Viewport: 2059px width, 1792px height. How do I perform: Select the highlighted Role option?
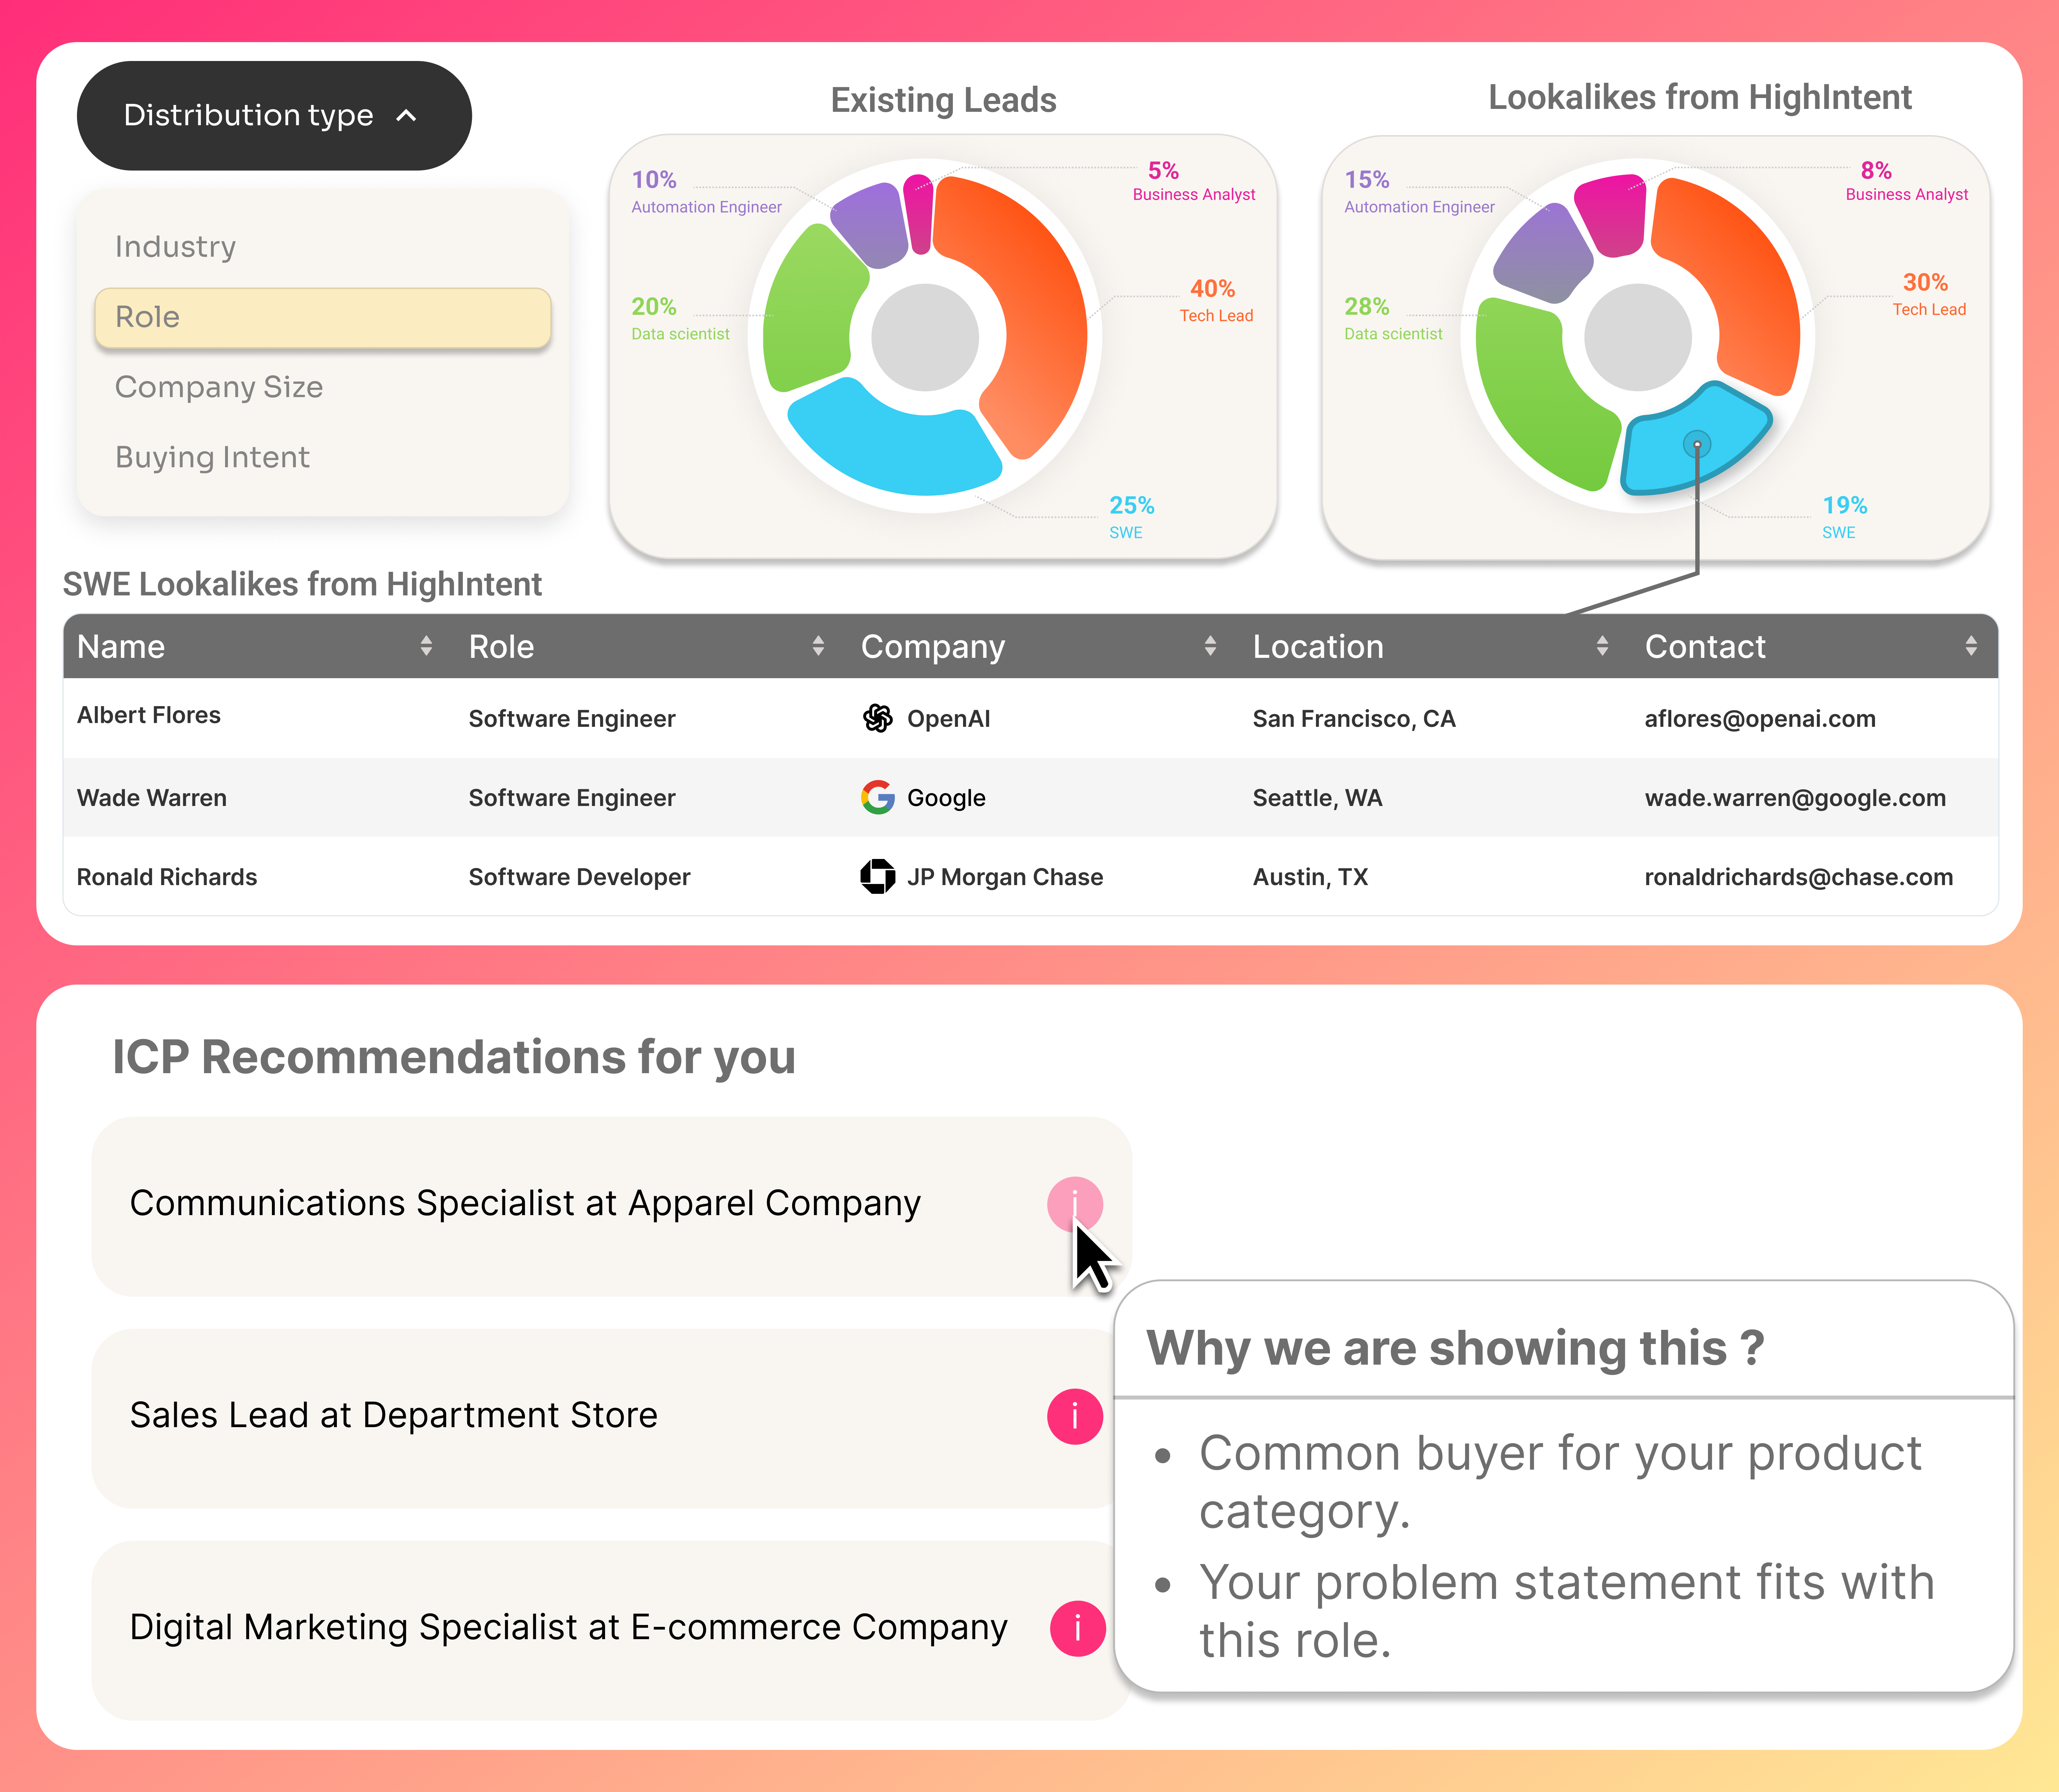322,317
